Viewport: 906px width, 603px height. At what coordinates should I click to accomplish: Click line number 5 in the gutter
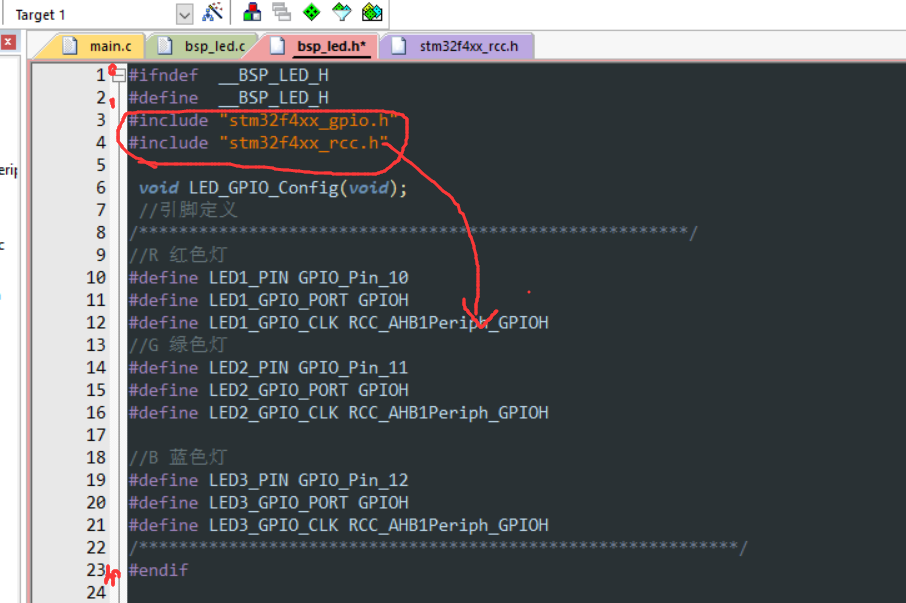[x=101, y=165]
